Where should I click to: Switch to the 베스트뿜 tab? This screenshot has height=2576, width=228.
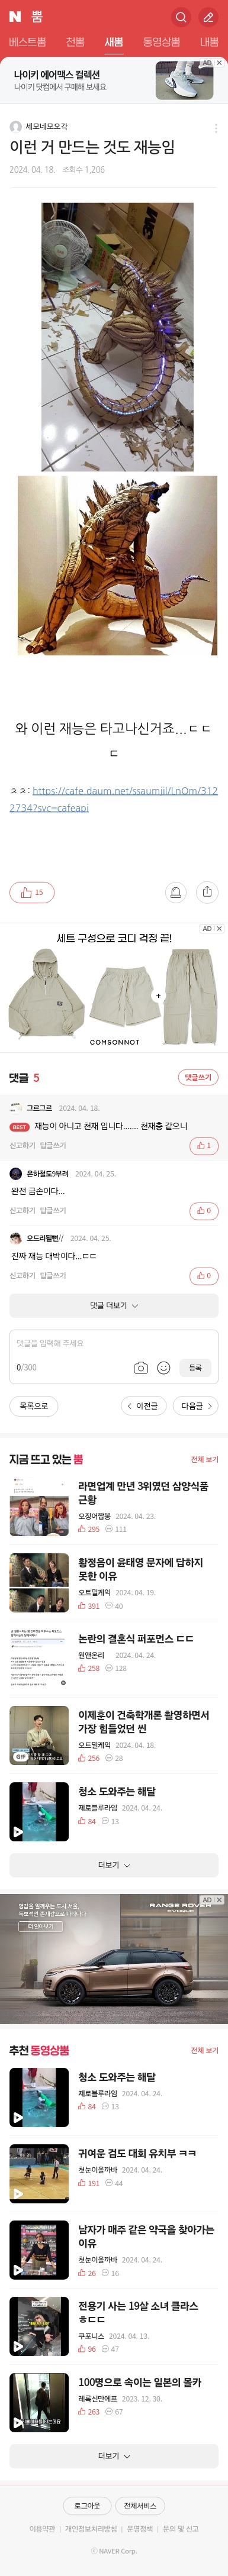point(27,42)
